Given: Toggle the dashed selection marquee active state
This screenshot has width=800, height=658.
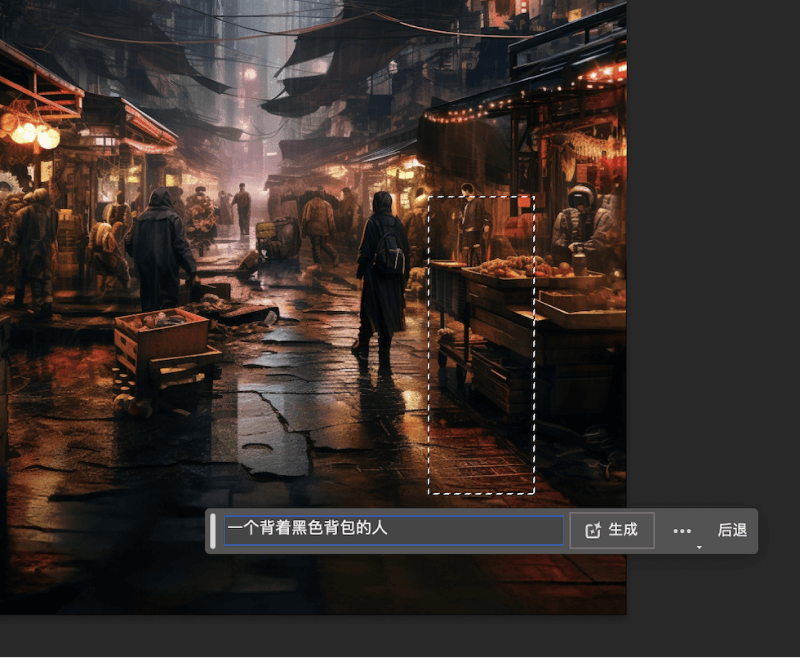Looking at the screenshot, I should pyautogui.click(x=483, y=345).
